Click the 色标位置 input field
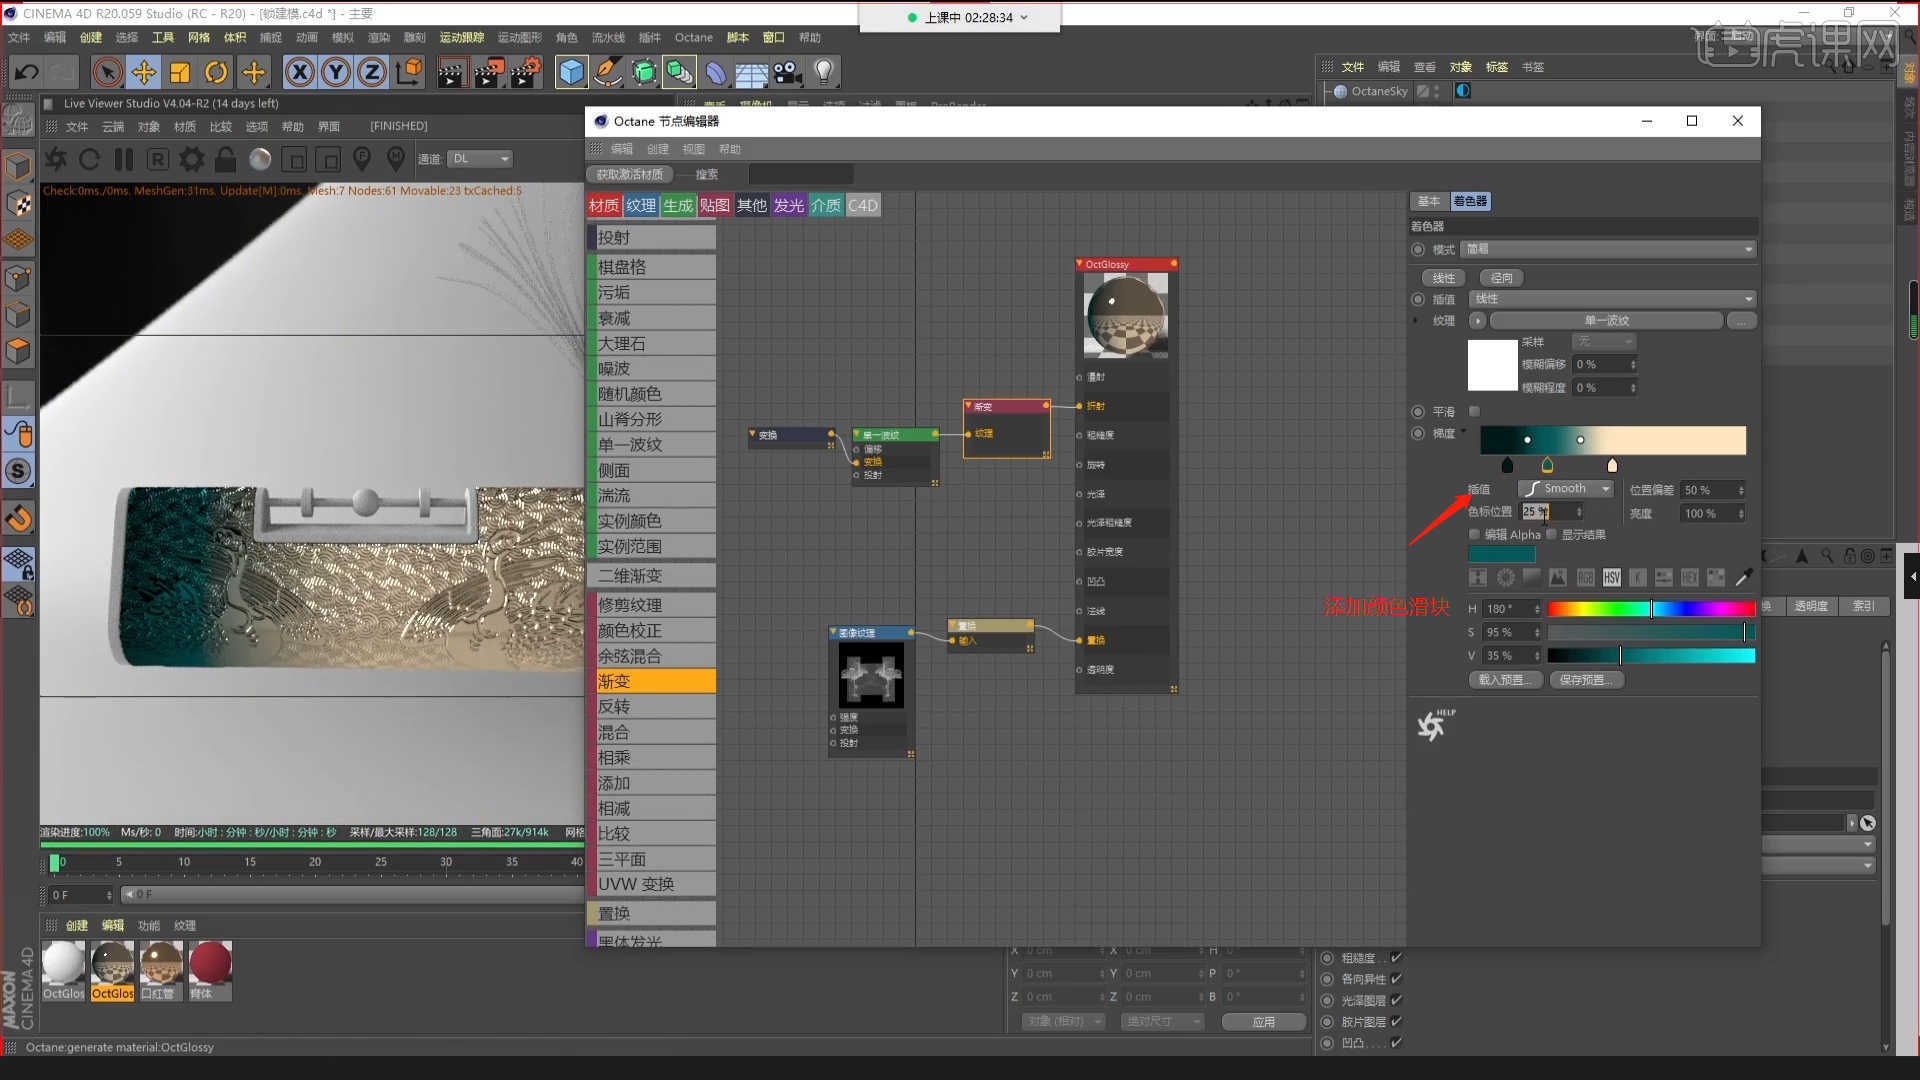 point(1551,511)
